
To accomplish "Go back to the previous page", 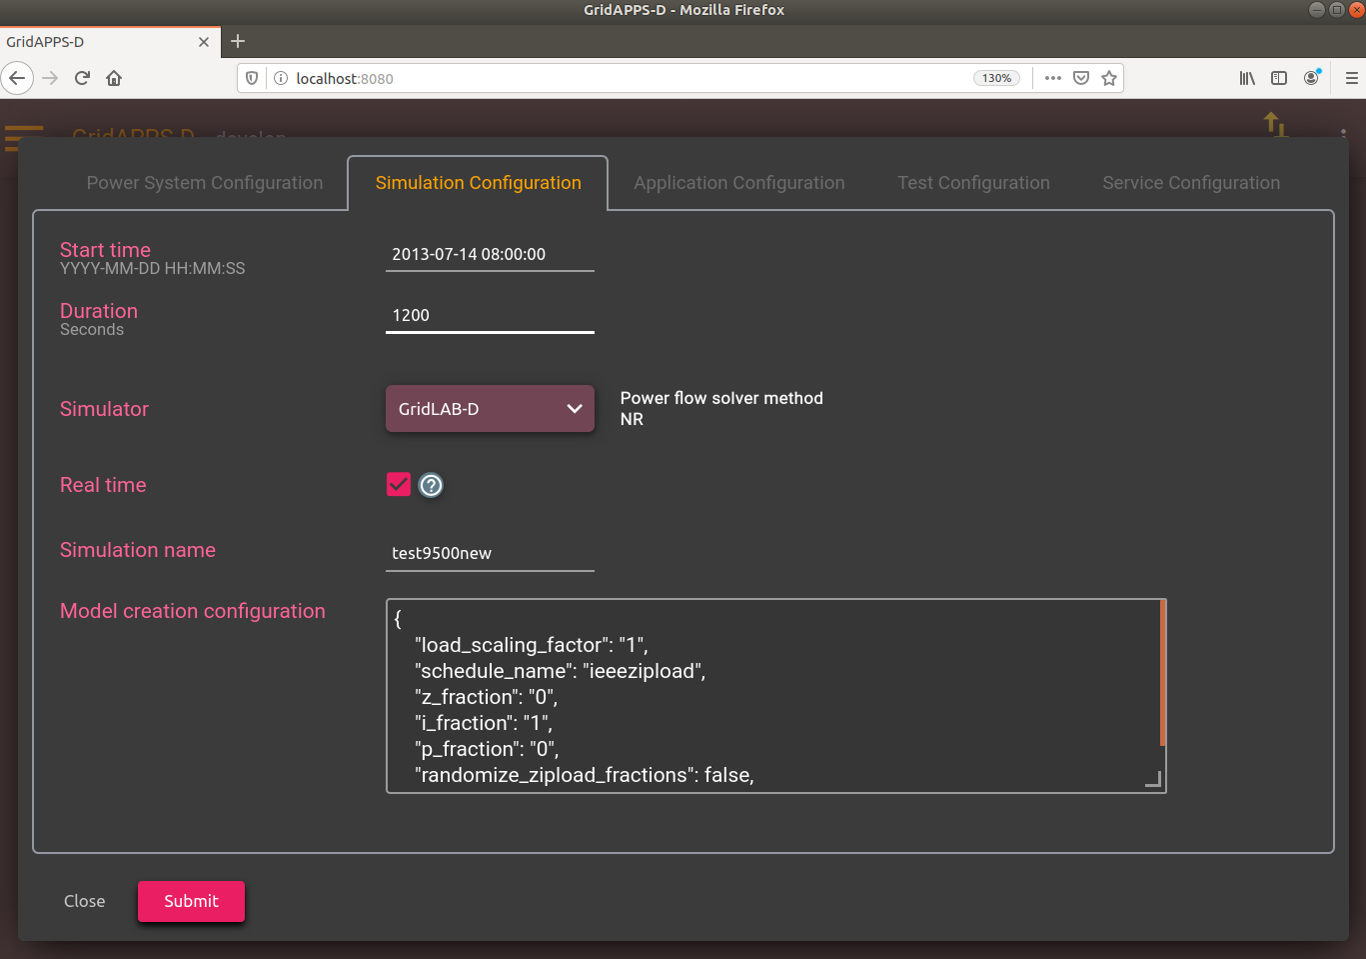I will point(17,78).
